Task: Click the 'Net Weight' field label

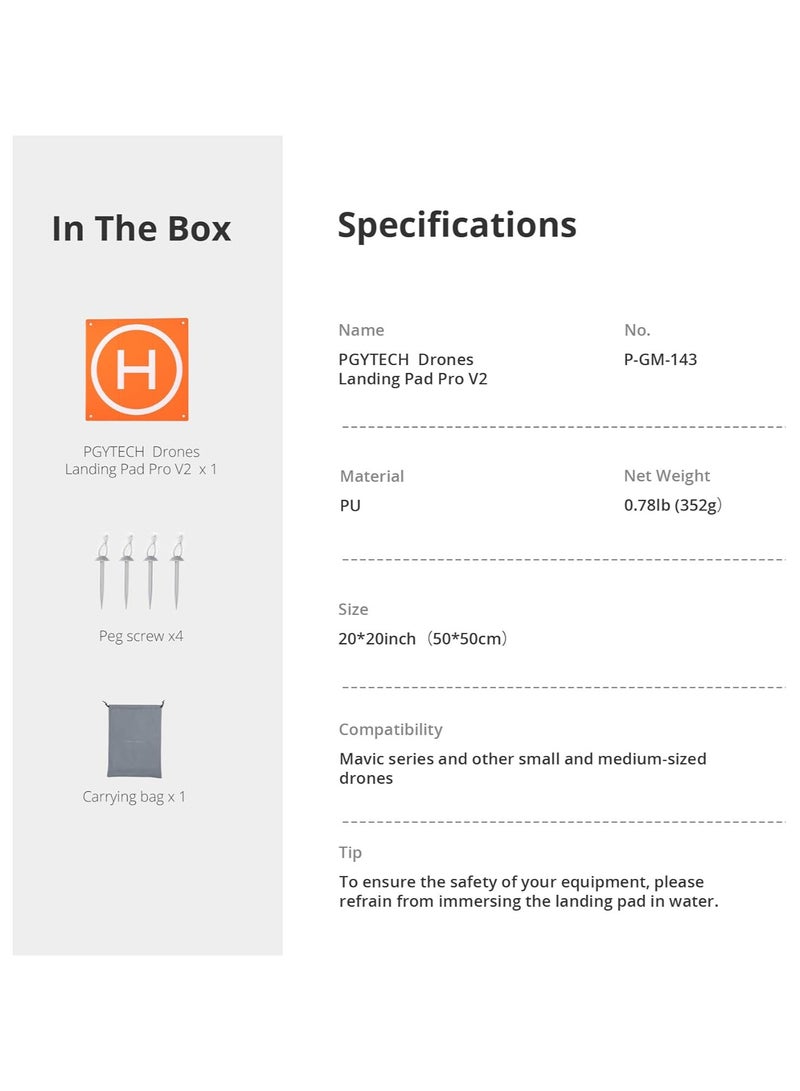Action: click(x=667, y=476)
